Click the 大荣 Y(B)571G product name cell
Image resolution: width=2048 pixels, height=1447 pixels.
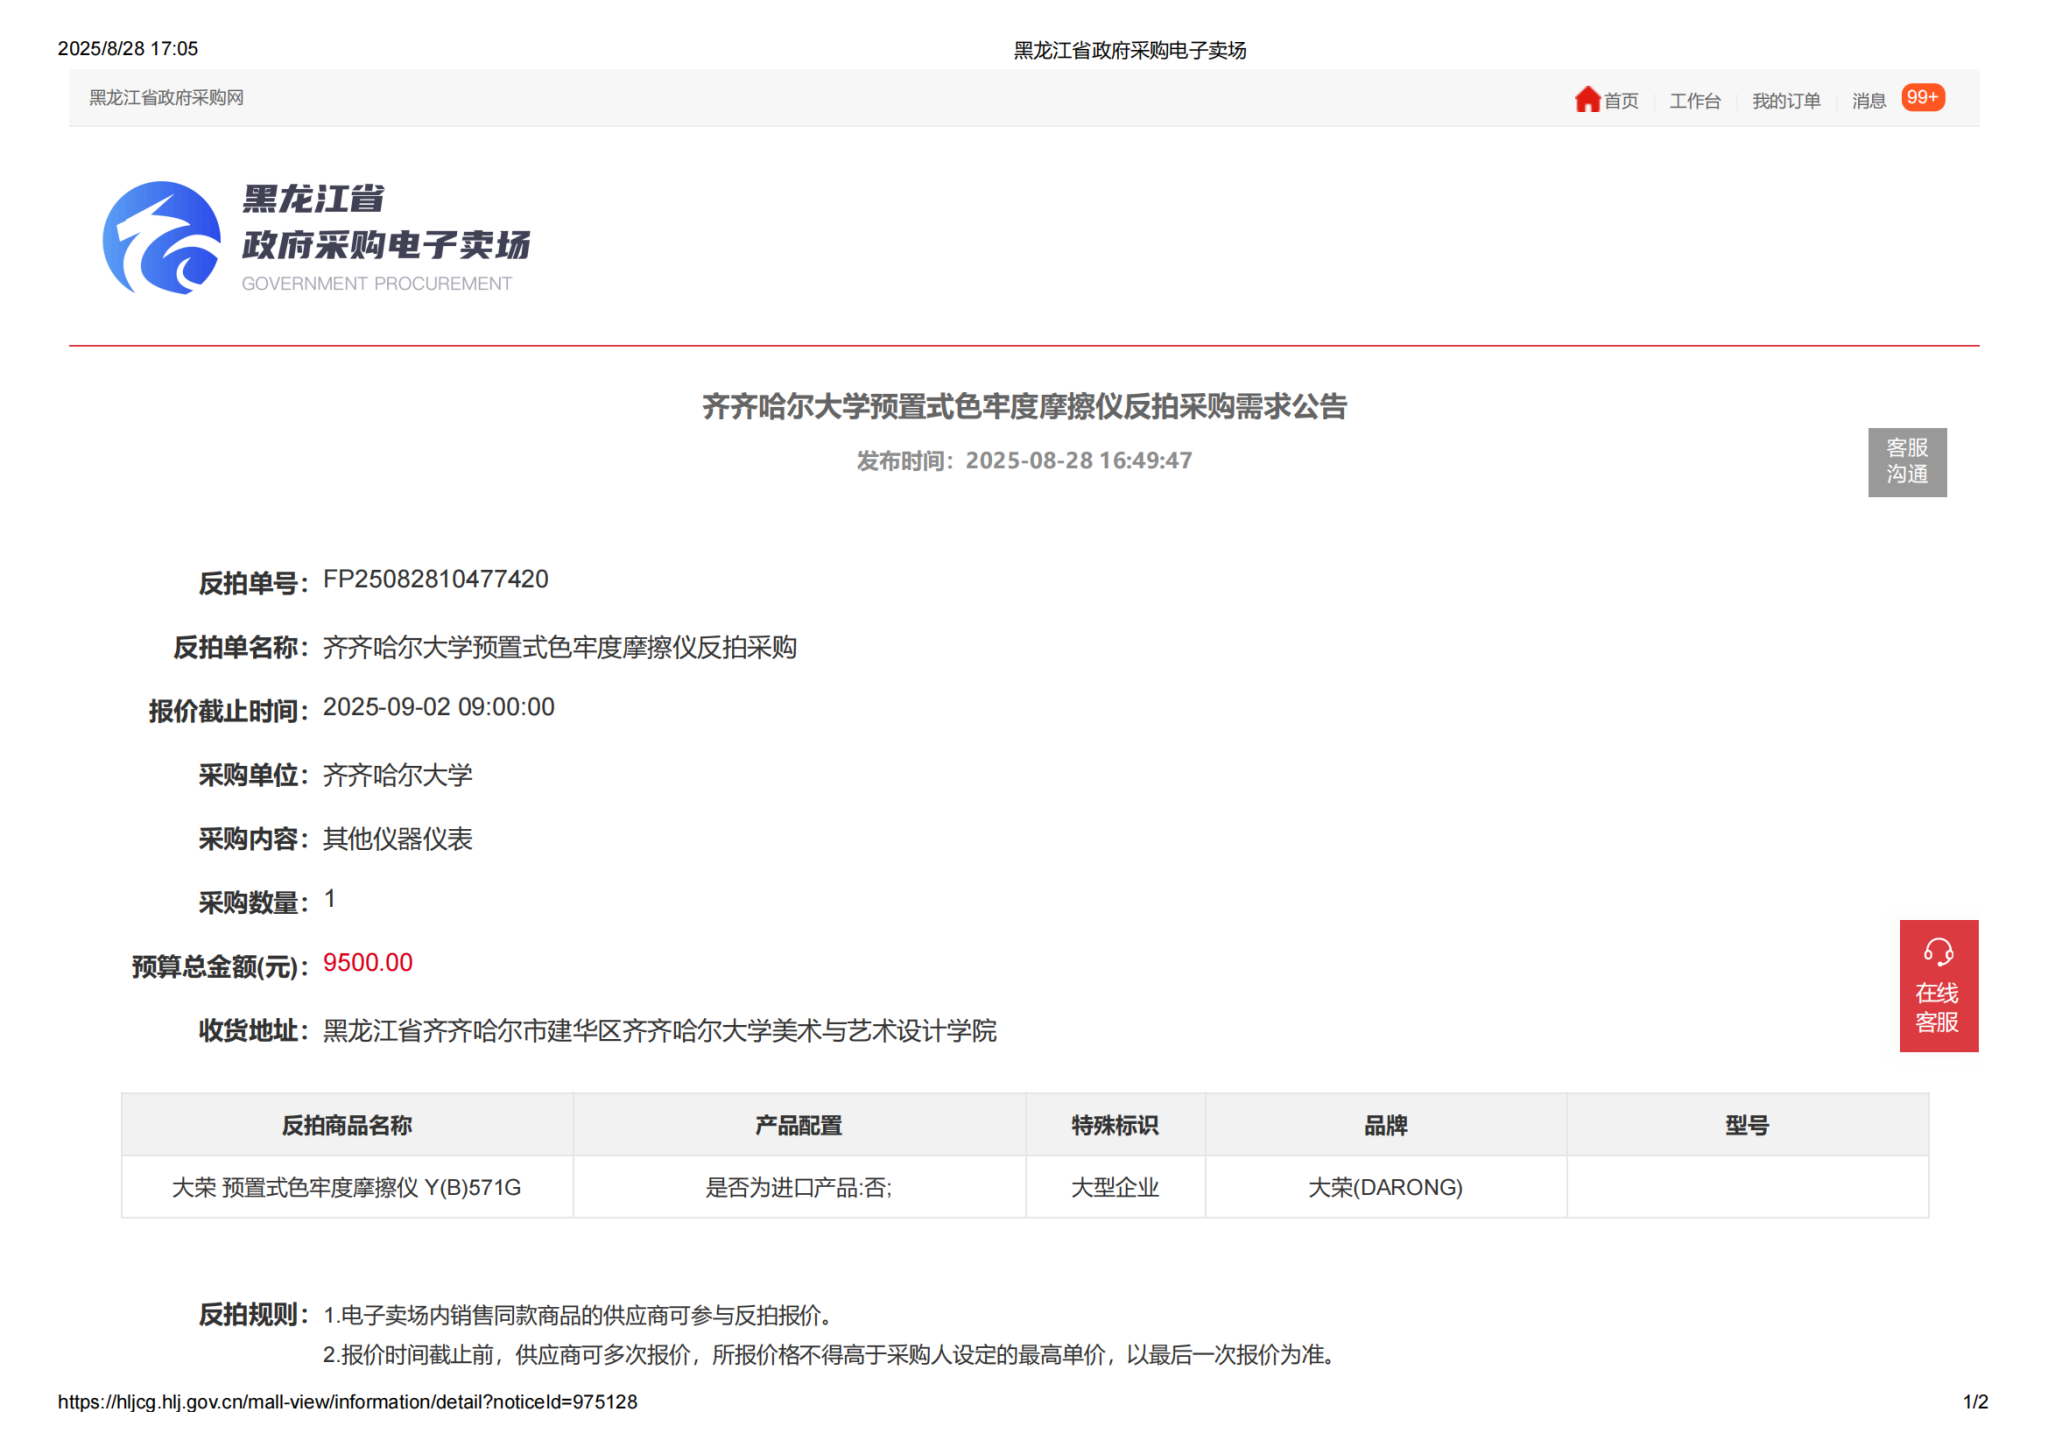point(346,1187)
